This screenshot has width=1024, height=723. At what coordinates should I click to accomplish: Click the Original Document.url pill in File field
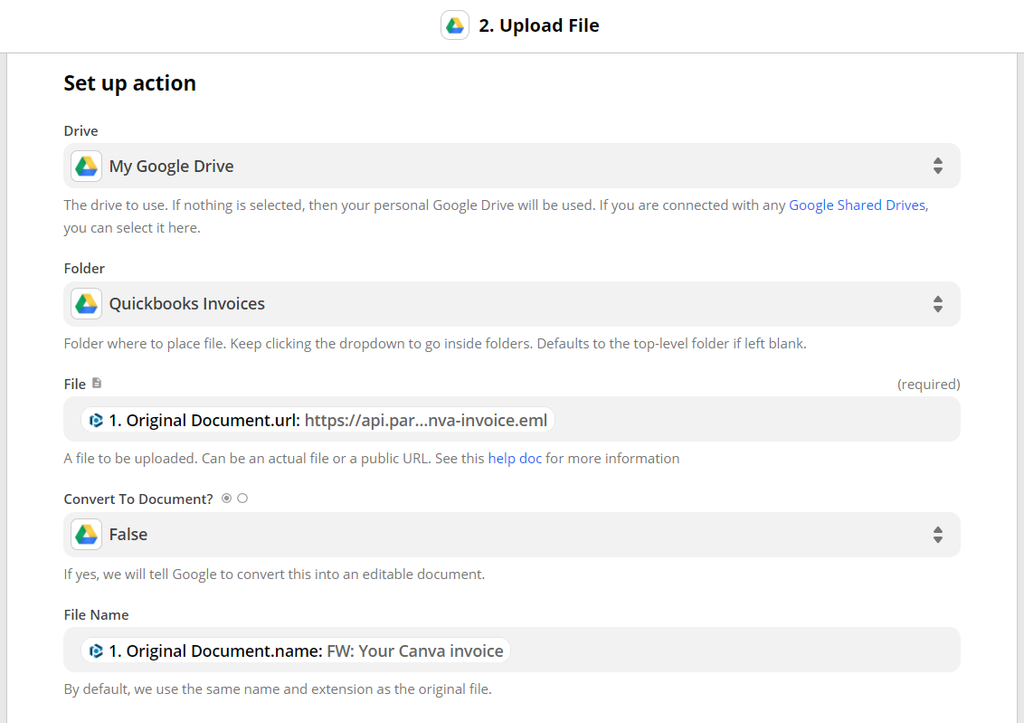[x=318, y=421]
